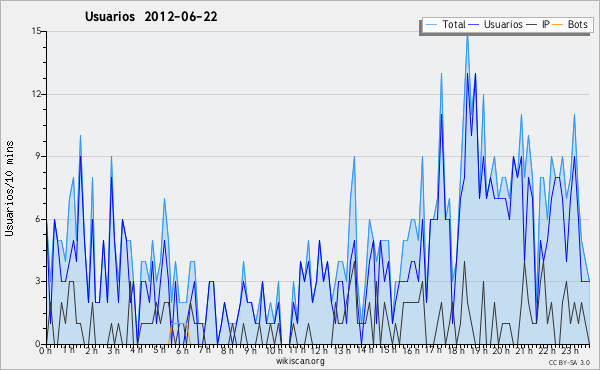The width and height of the screenshot is (600, 370).
Task: Click the x-axis label '3 h'
Action: click(x=114, y=350)
